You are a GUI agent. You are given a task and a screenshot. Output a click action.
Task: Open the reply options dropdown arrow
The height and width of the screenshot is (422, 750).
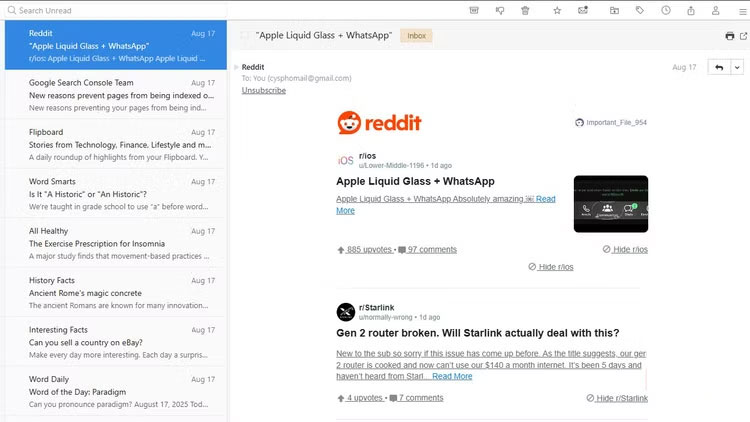tap(737, 67)
